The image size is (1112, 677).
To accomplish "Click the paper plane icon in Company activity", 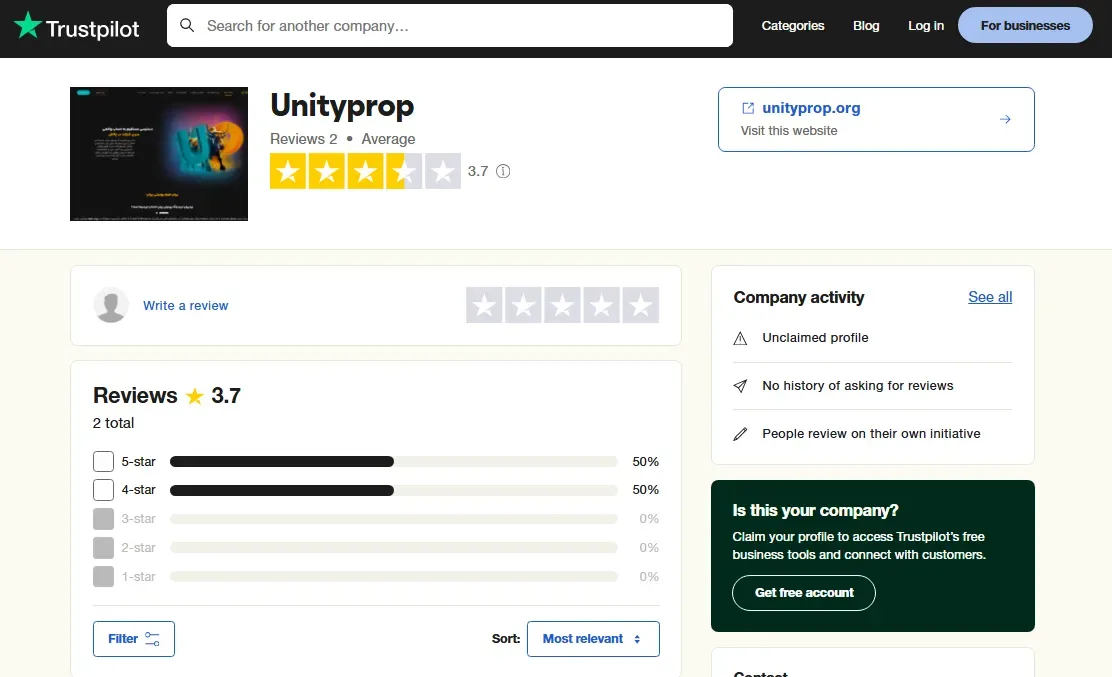I will [x=740, y=386].
